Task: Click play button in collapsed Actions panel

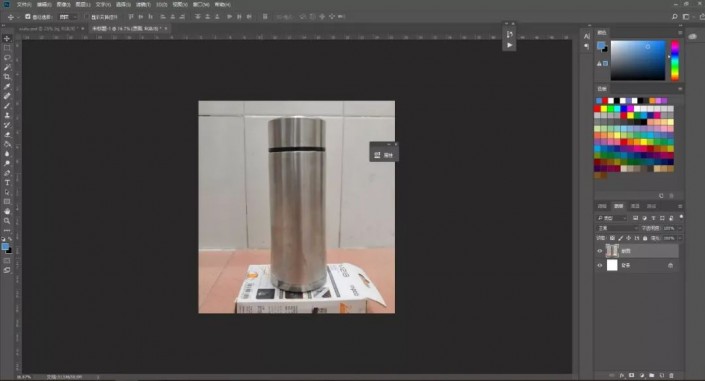Action: point(509,45)
